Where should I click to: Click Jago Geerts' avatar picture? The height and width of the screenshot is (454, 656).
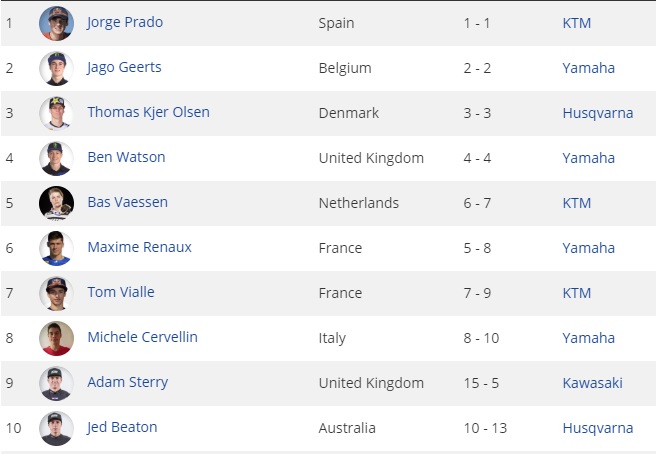56,68
